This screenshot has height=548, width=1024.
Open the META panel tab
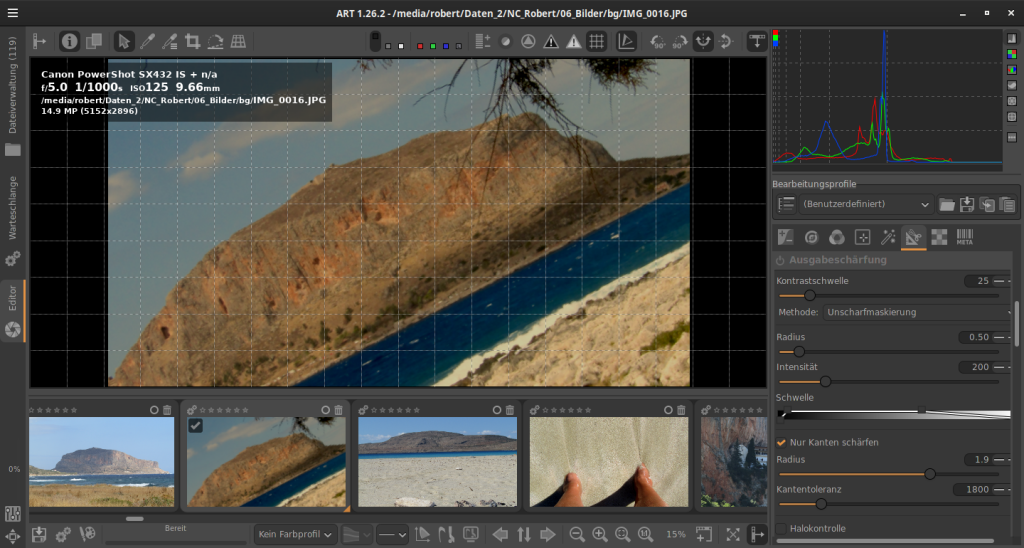click(x=965, y=237)
